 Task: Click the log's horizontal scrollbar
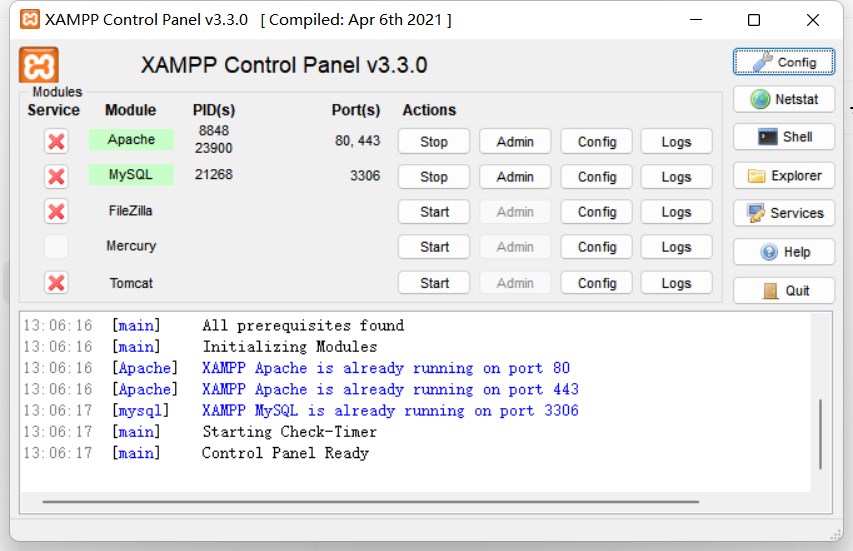pyautogui.click(x=370, y=502)
